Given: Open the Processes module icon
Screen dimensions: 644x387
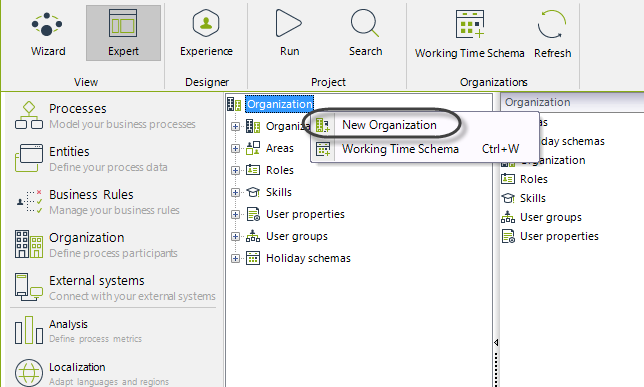Looking at the screenshot, I should pos(29,115).
